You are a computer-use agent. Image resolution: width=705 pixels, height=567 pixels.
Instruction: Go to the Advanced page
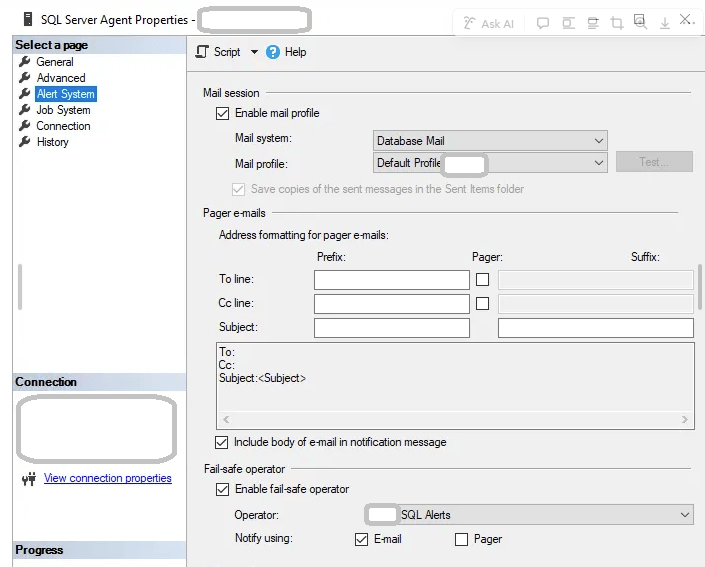tap(60, 78)
